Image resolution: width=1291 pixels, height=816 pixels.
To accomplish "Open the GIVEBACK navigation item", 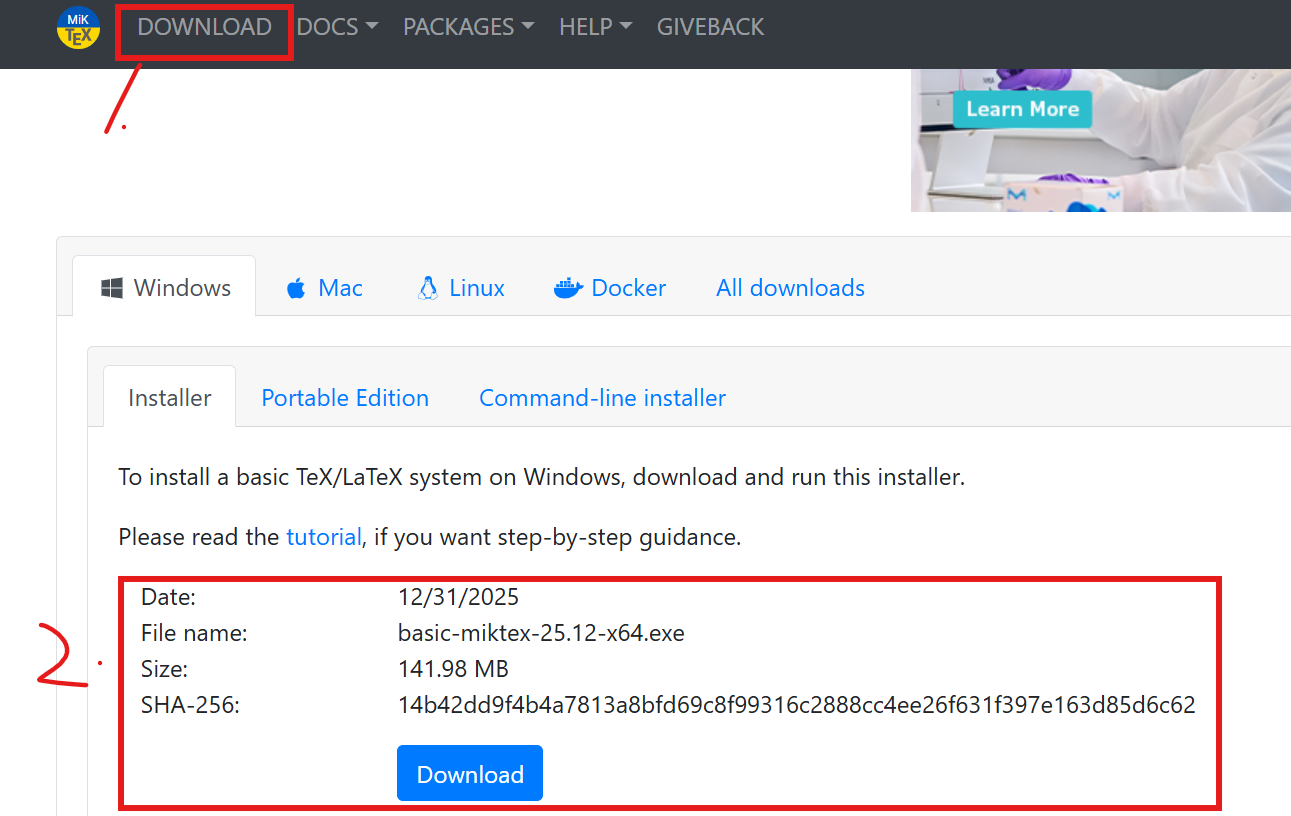I will 710,27.
